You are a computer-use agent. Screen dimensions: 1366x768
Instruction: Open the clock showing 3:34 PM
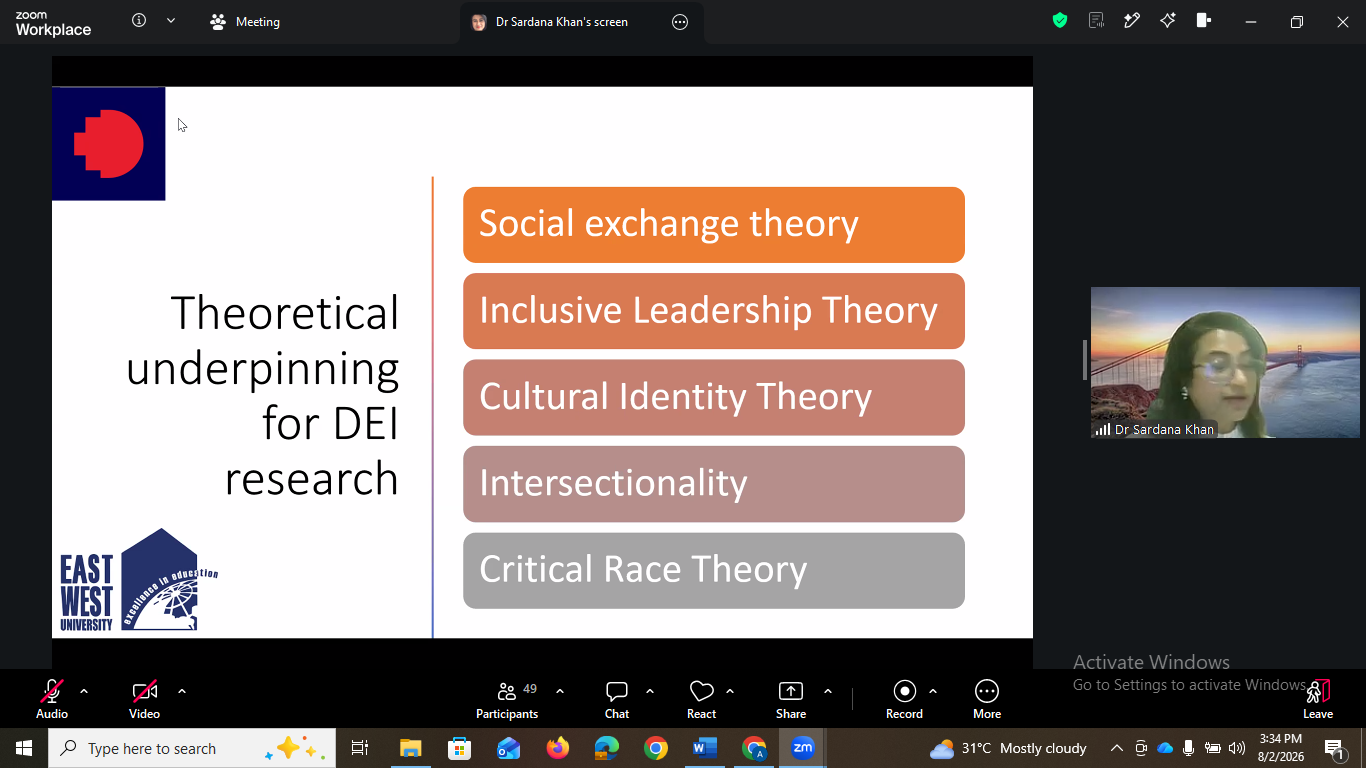pos(1281,748)
